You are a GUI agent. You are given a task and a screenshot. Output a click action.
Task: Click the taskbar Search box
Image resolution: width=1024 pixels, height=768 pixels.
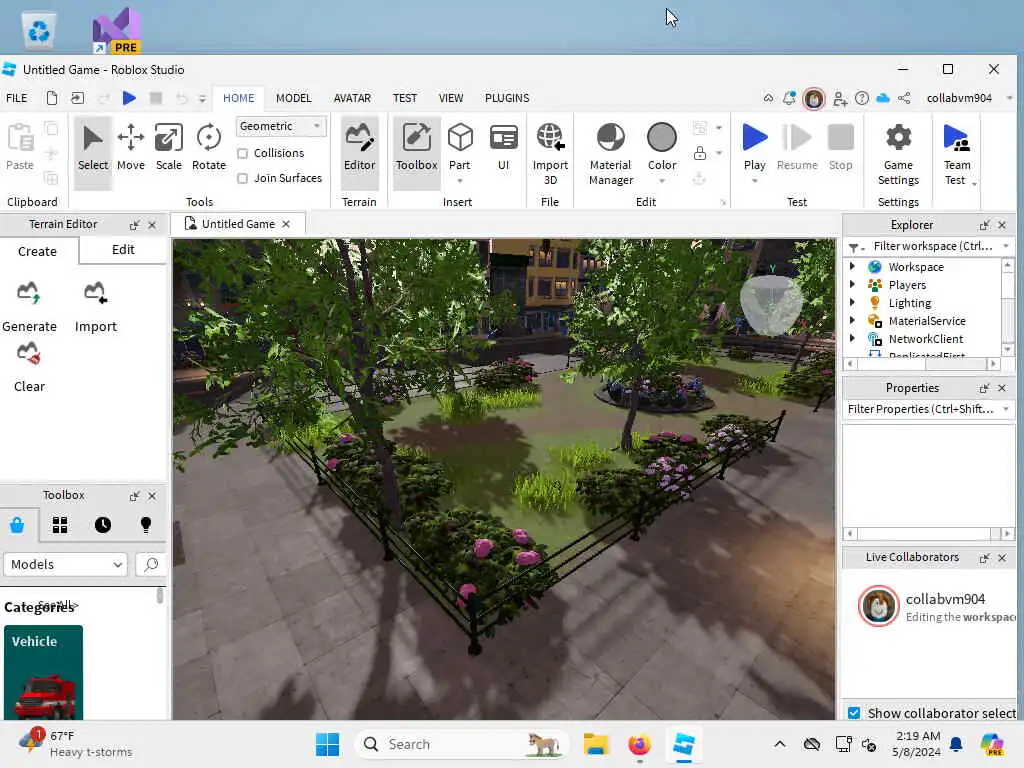click(x=462, y=744)
